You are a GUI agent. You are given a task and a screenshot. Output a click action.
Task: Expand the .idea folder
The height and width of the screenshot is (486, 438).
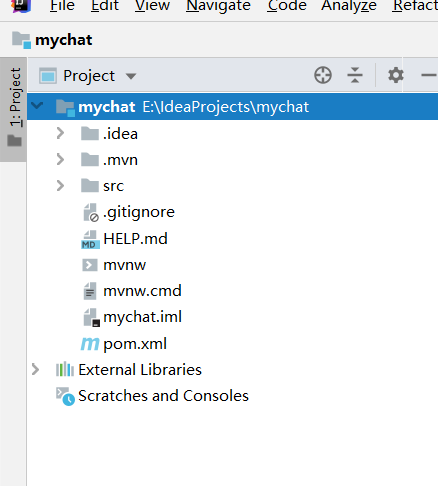[x=60, y=133]
